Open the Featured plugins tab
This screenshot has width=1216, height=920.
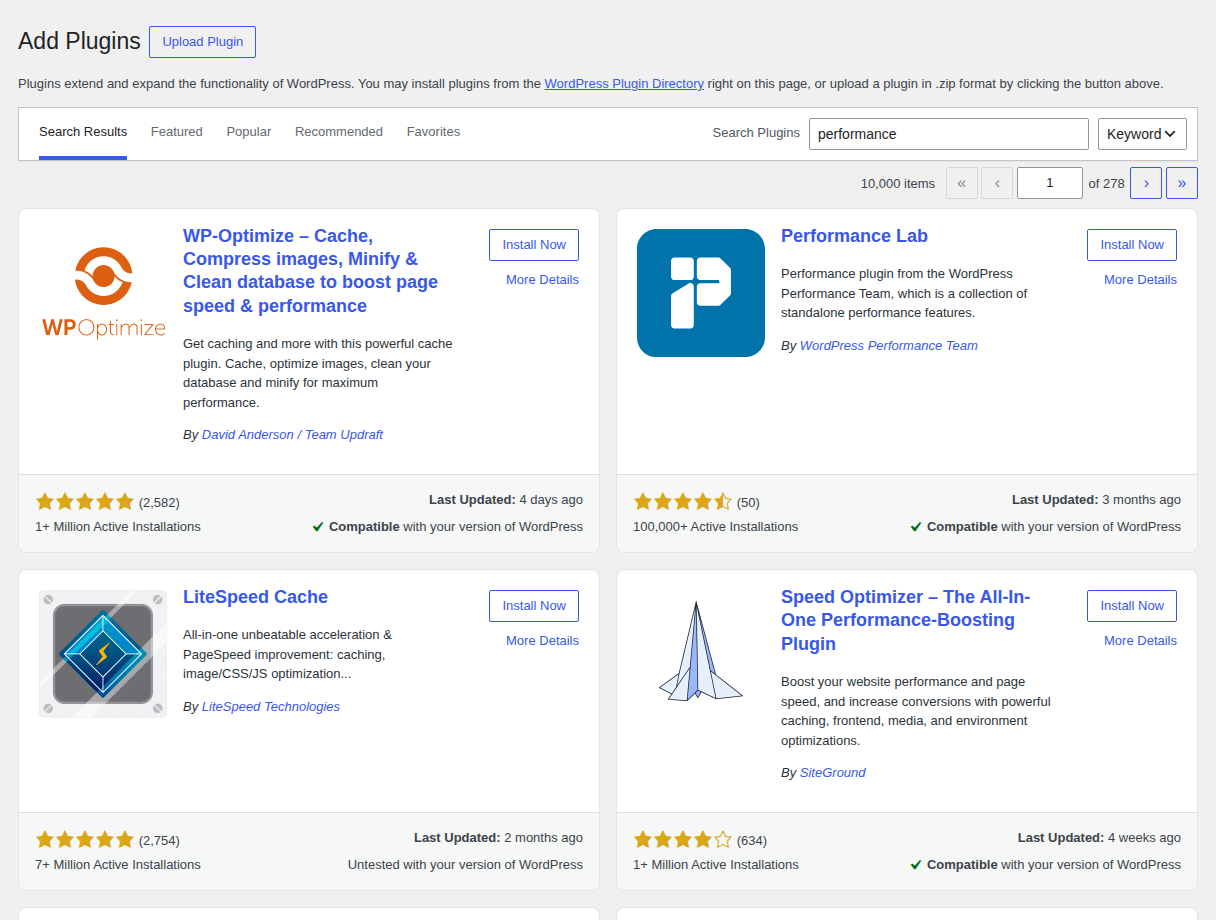177,132
